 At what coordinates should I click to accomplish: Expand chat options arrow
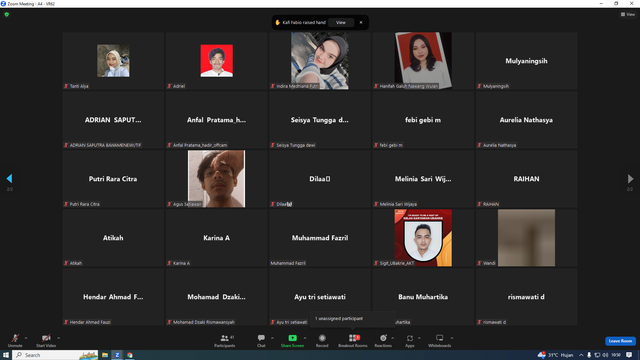pyautogui.click(x=272, y=338)
